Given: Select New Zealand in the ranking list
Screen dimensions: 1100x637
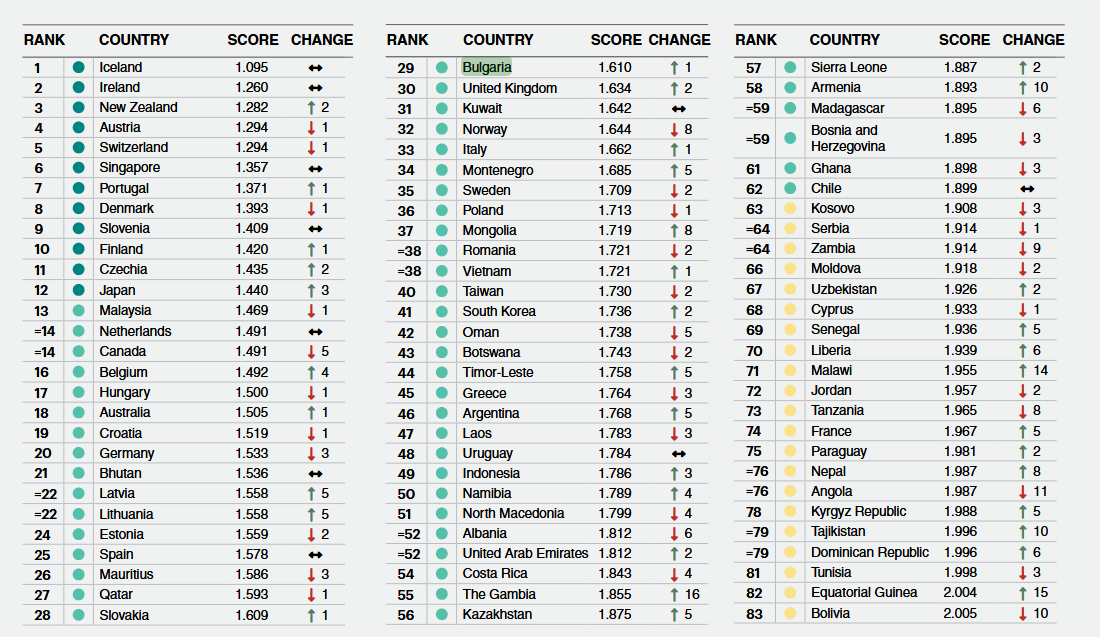Looking at the screenshot, I should click(x=138, y=108).
